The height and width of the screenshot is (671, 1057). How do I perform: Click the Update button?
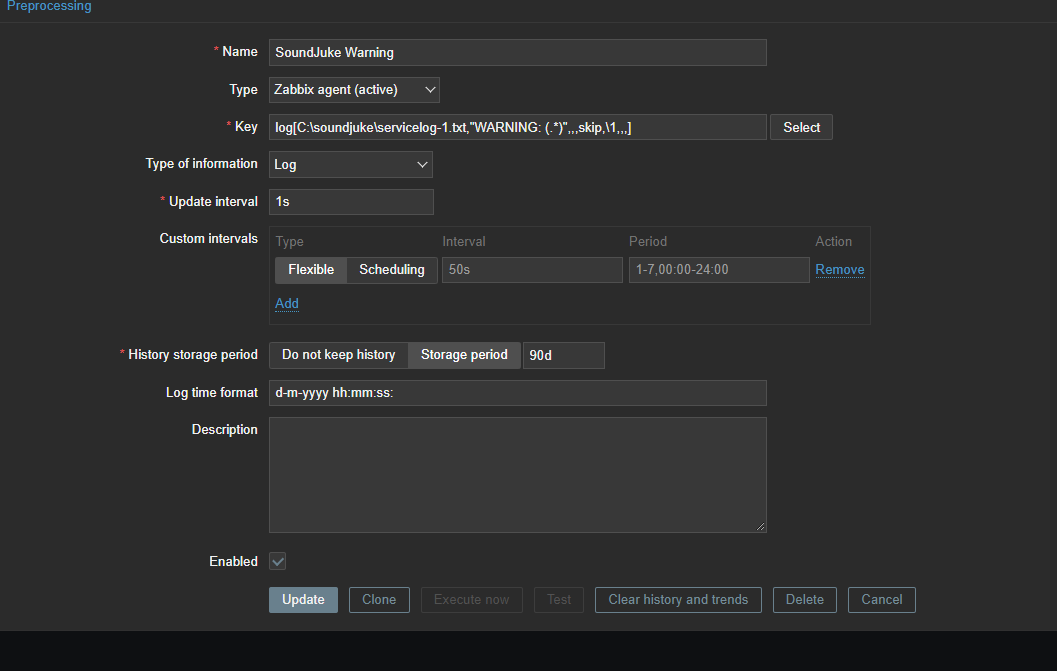(303, 599)
